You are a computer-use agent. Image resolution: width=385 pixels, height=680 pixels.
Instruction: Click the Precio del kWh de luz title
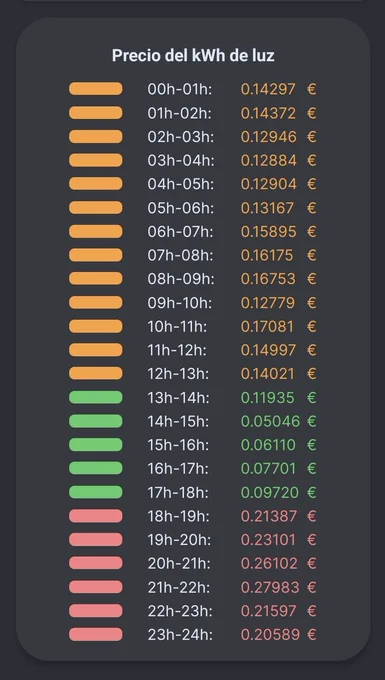[x=193, y=56]
